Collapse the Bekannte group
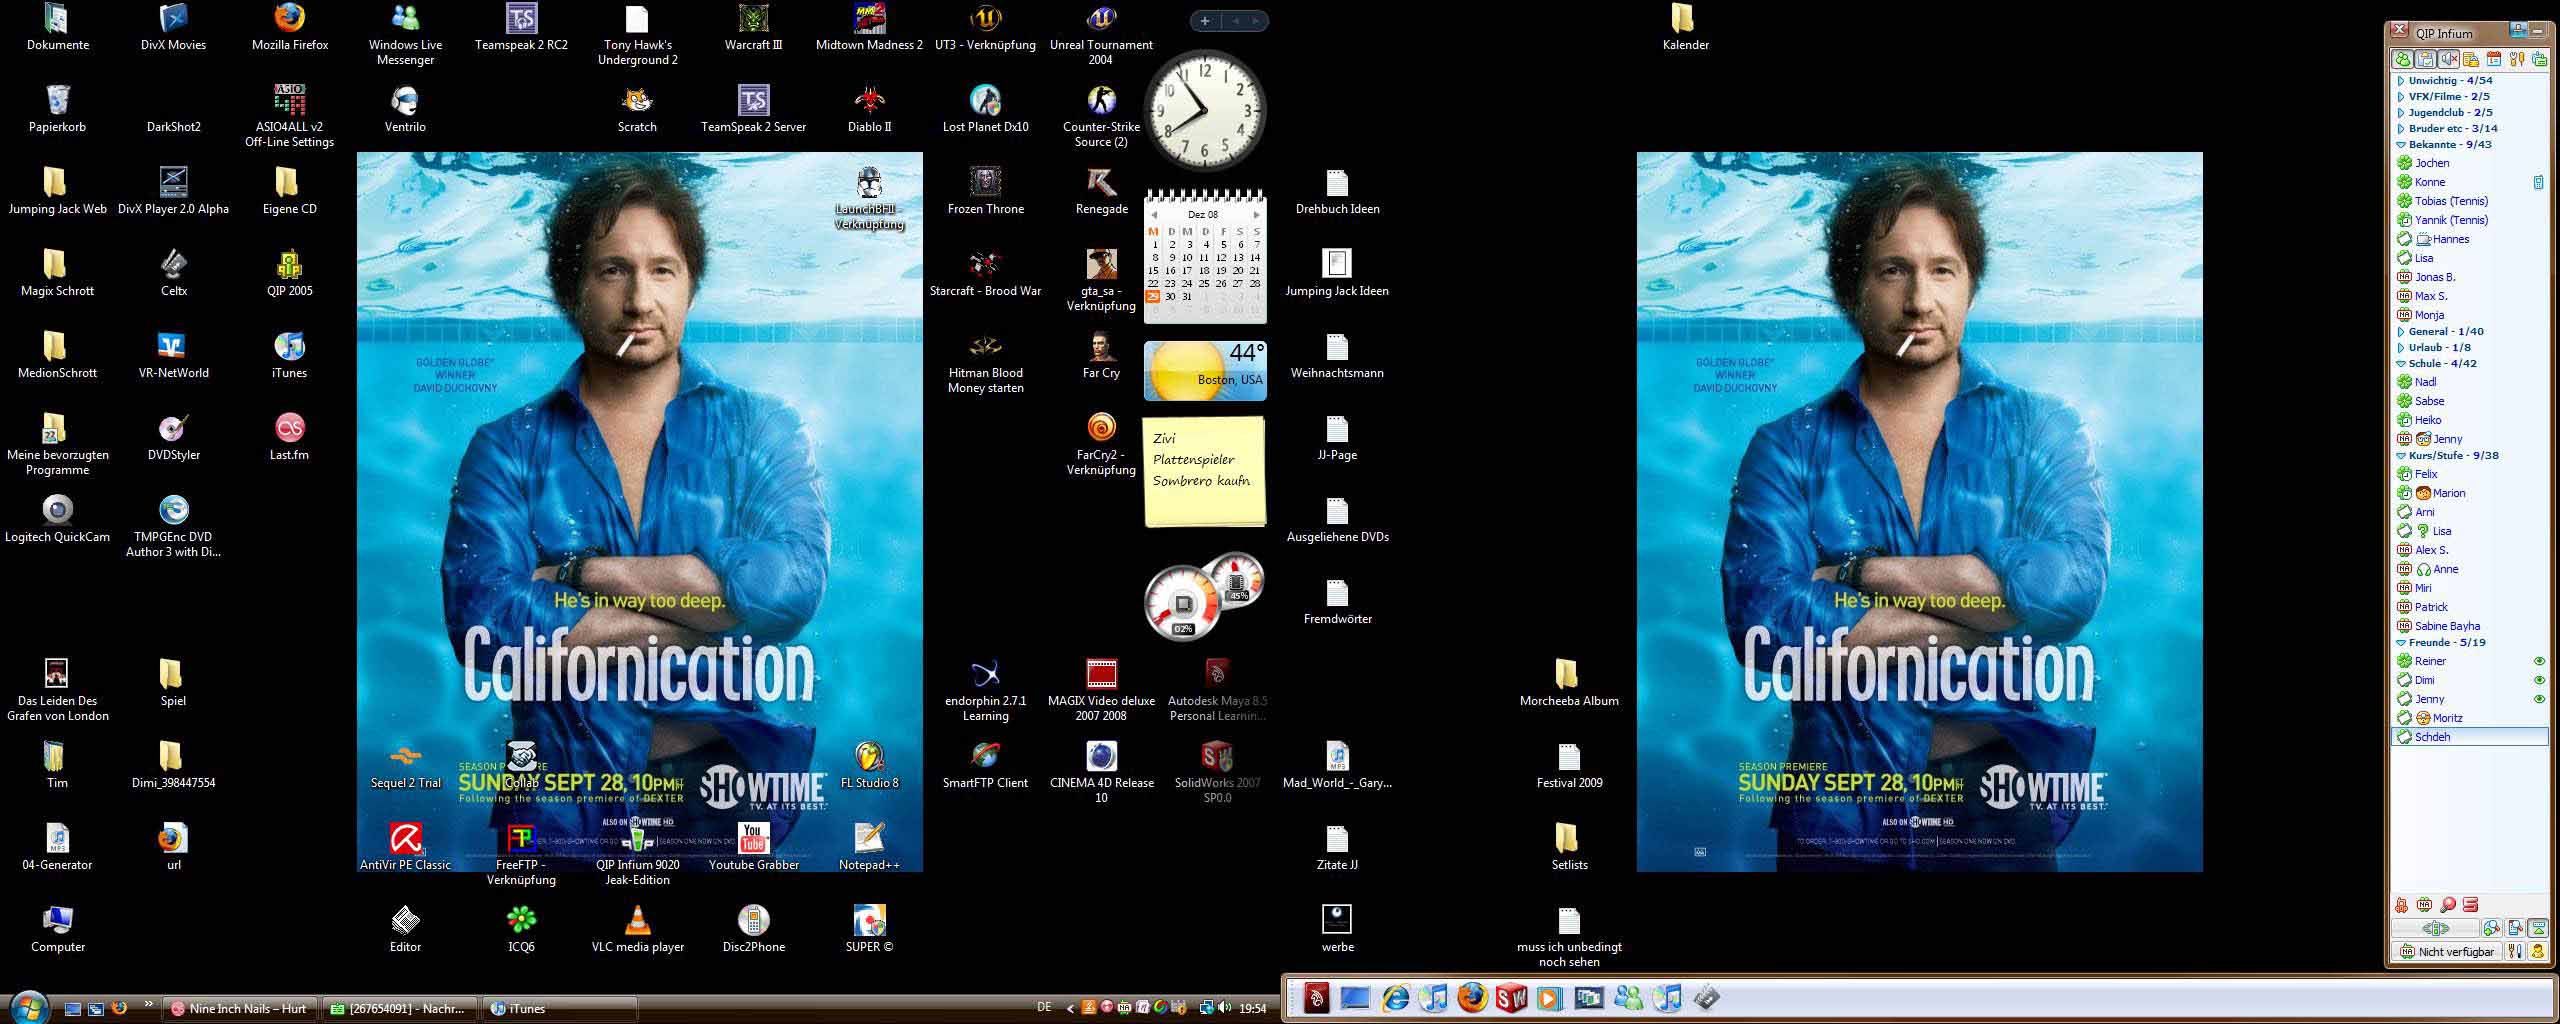Screen dimensions: 2560x1024 [x=2401, y=145]
